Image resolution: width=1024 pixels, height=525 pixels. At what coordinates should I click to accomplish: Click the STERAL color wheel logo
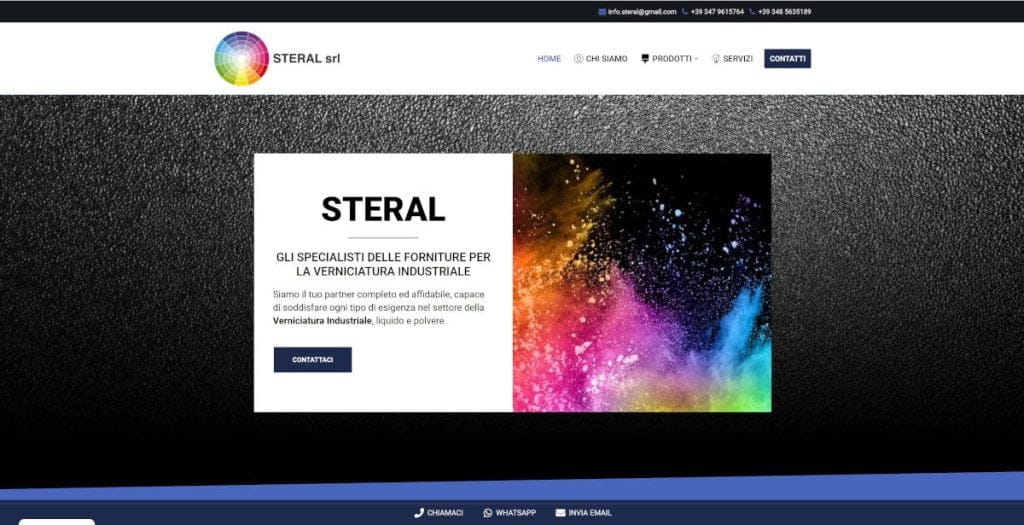(241, 58)
